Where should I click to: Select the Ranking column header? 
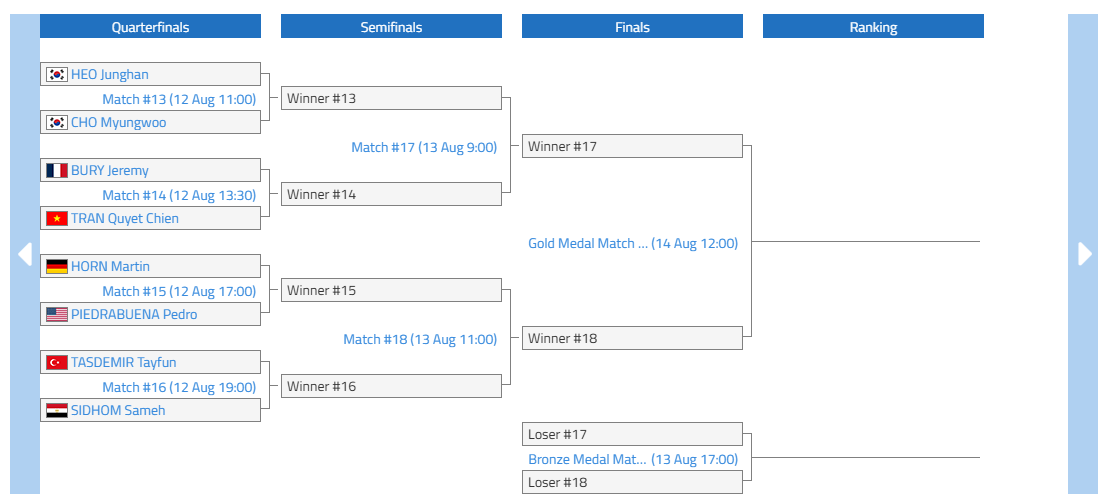tap(873, 27)
